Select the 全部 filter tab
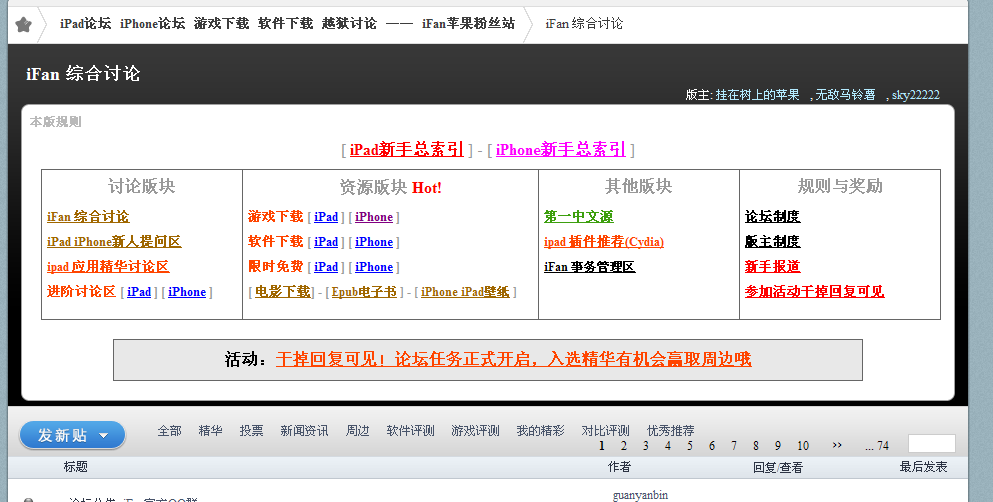The image size is (993, 502). [170, 430]
